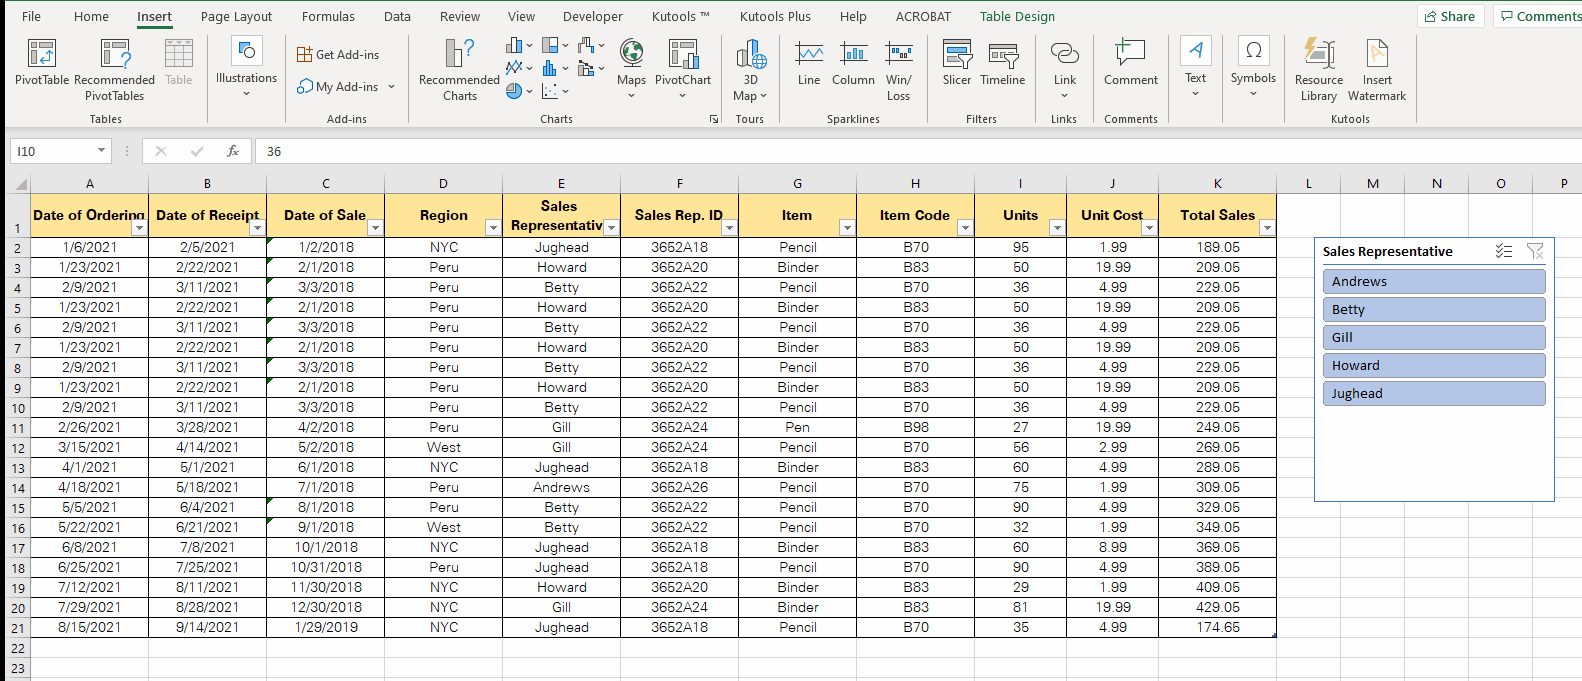The height and width of the screenshot is (681, 1582).
Task: Insert a Link
Action: [1065, 68]
